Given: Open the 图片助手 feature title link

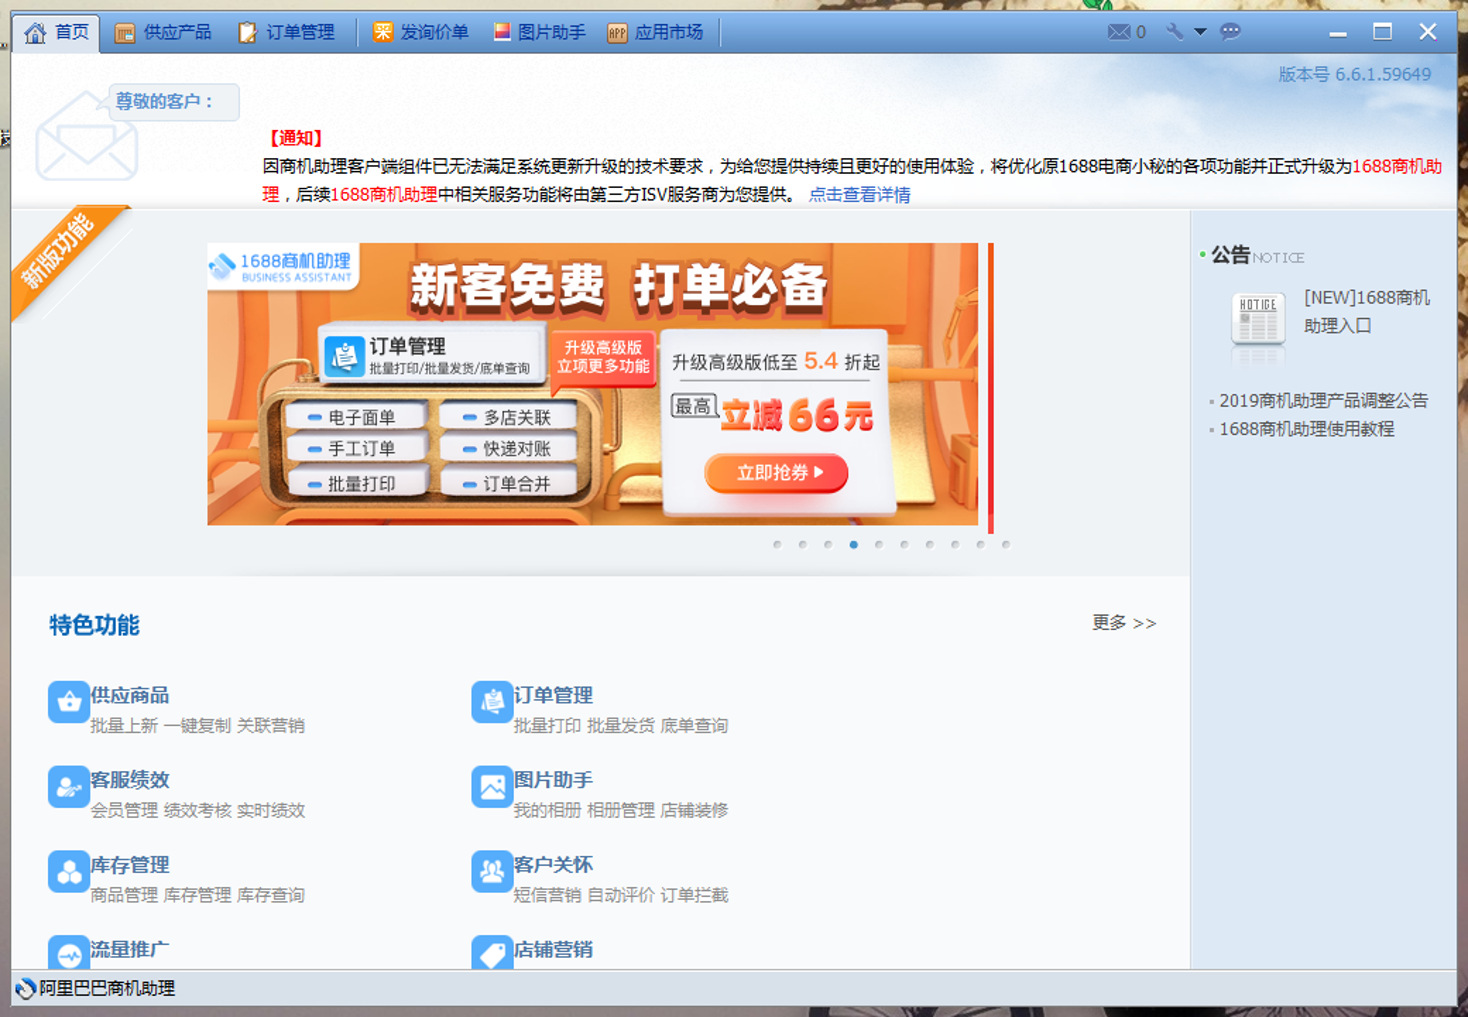Looking at the screenshot, I should [x=553, y=780].
